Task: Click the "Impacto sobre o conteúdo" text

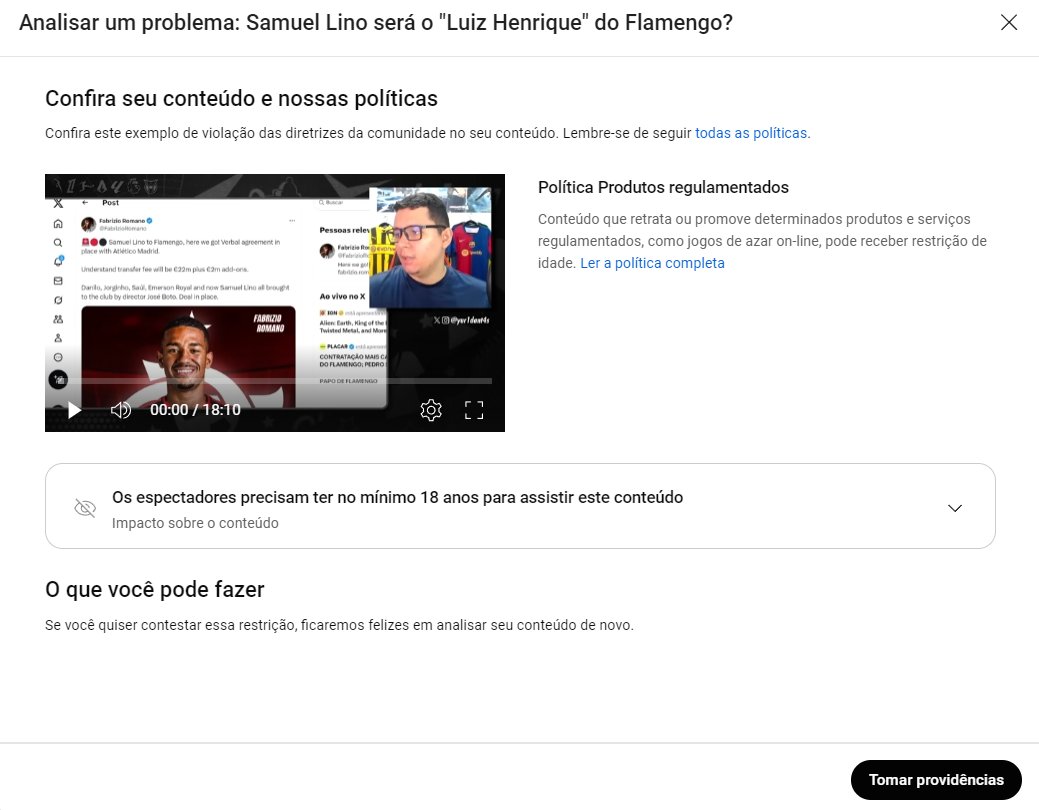Action: coord(195,523)
